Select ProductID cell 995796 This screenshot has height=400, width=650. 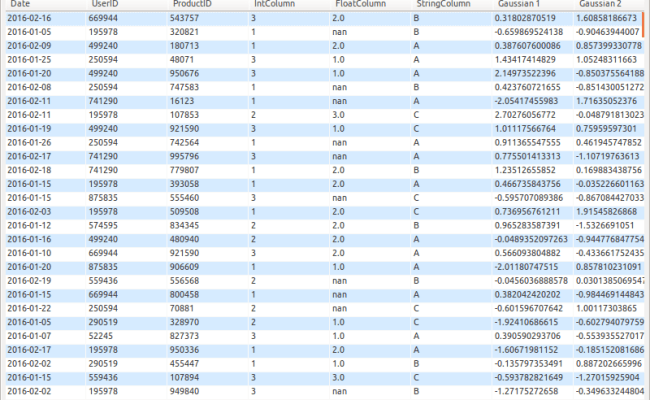click(184, 156)
